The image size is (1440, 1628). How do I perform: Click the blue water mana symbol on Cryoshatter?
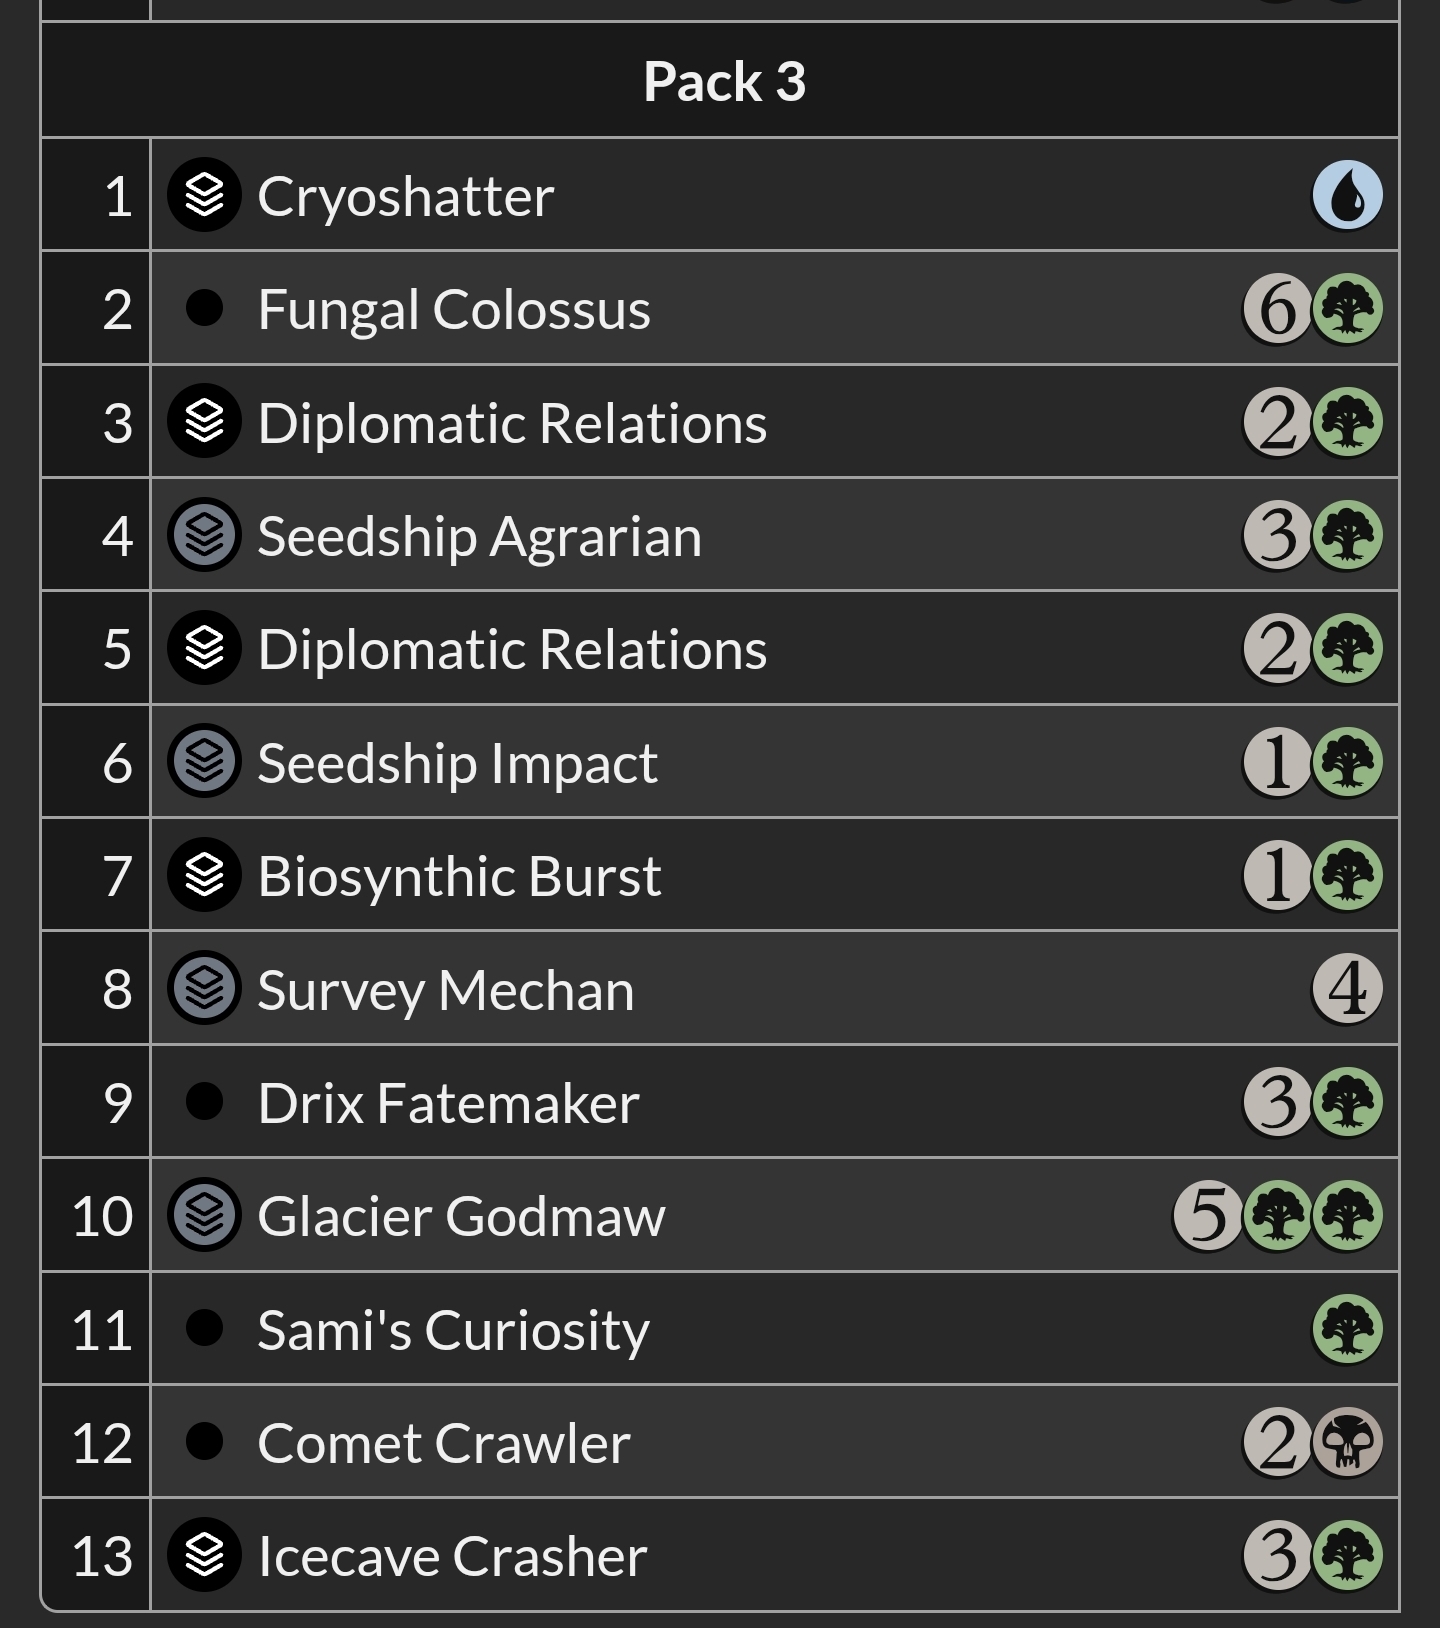pyautogui.click(x=1347, y=195)
